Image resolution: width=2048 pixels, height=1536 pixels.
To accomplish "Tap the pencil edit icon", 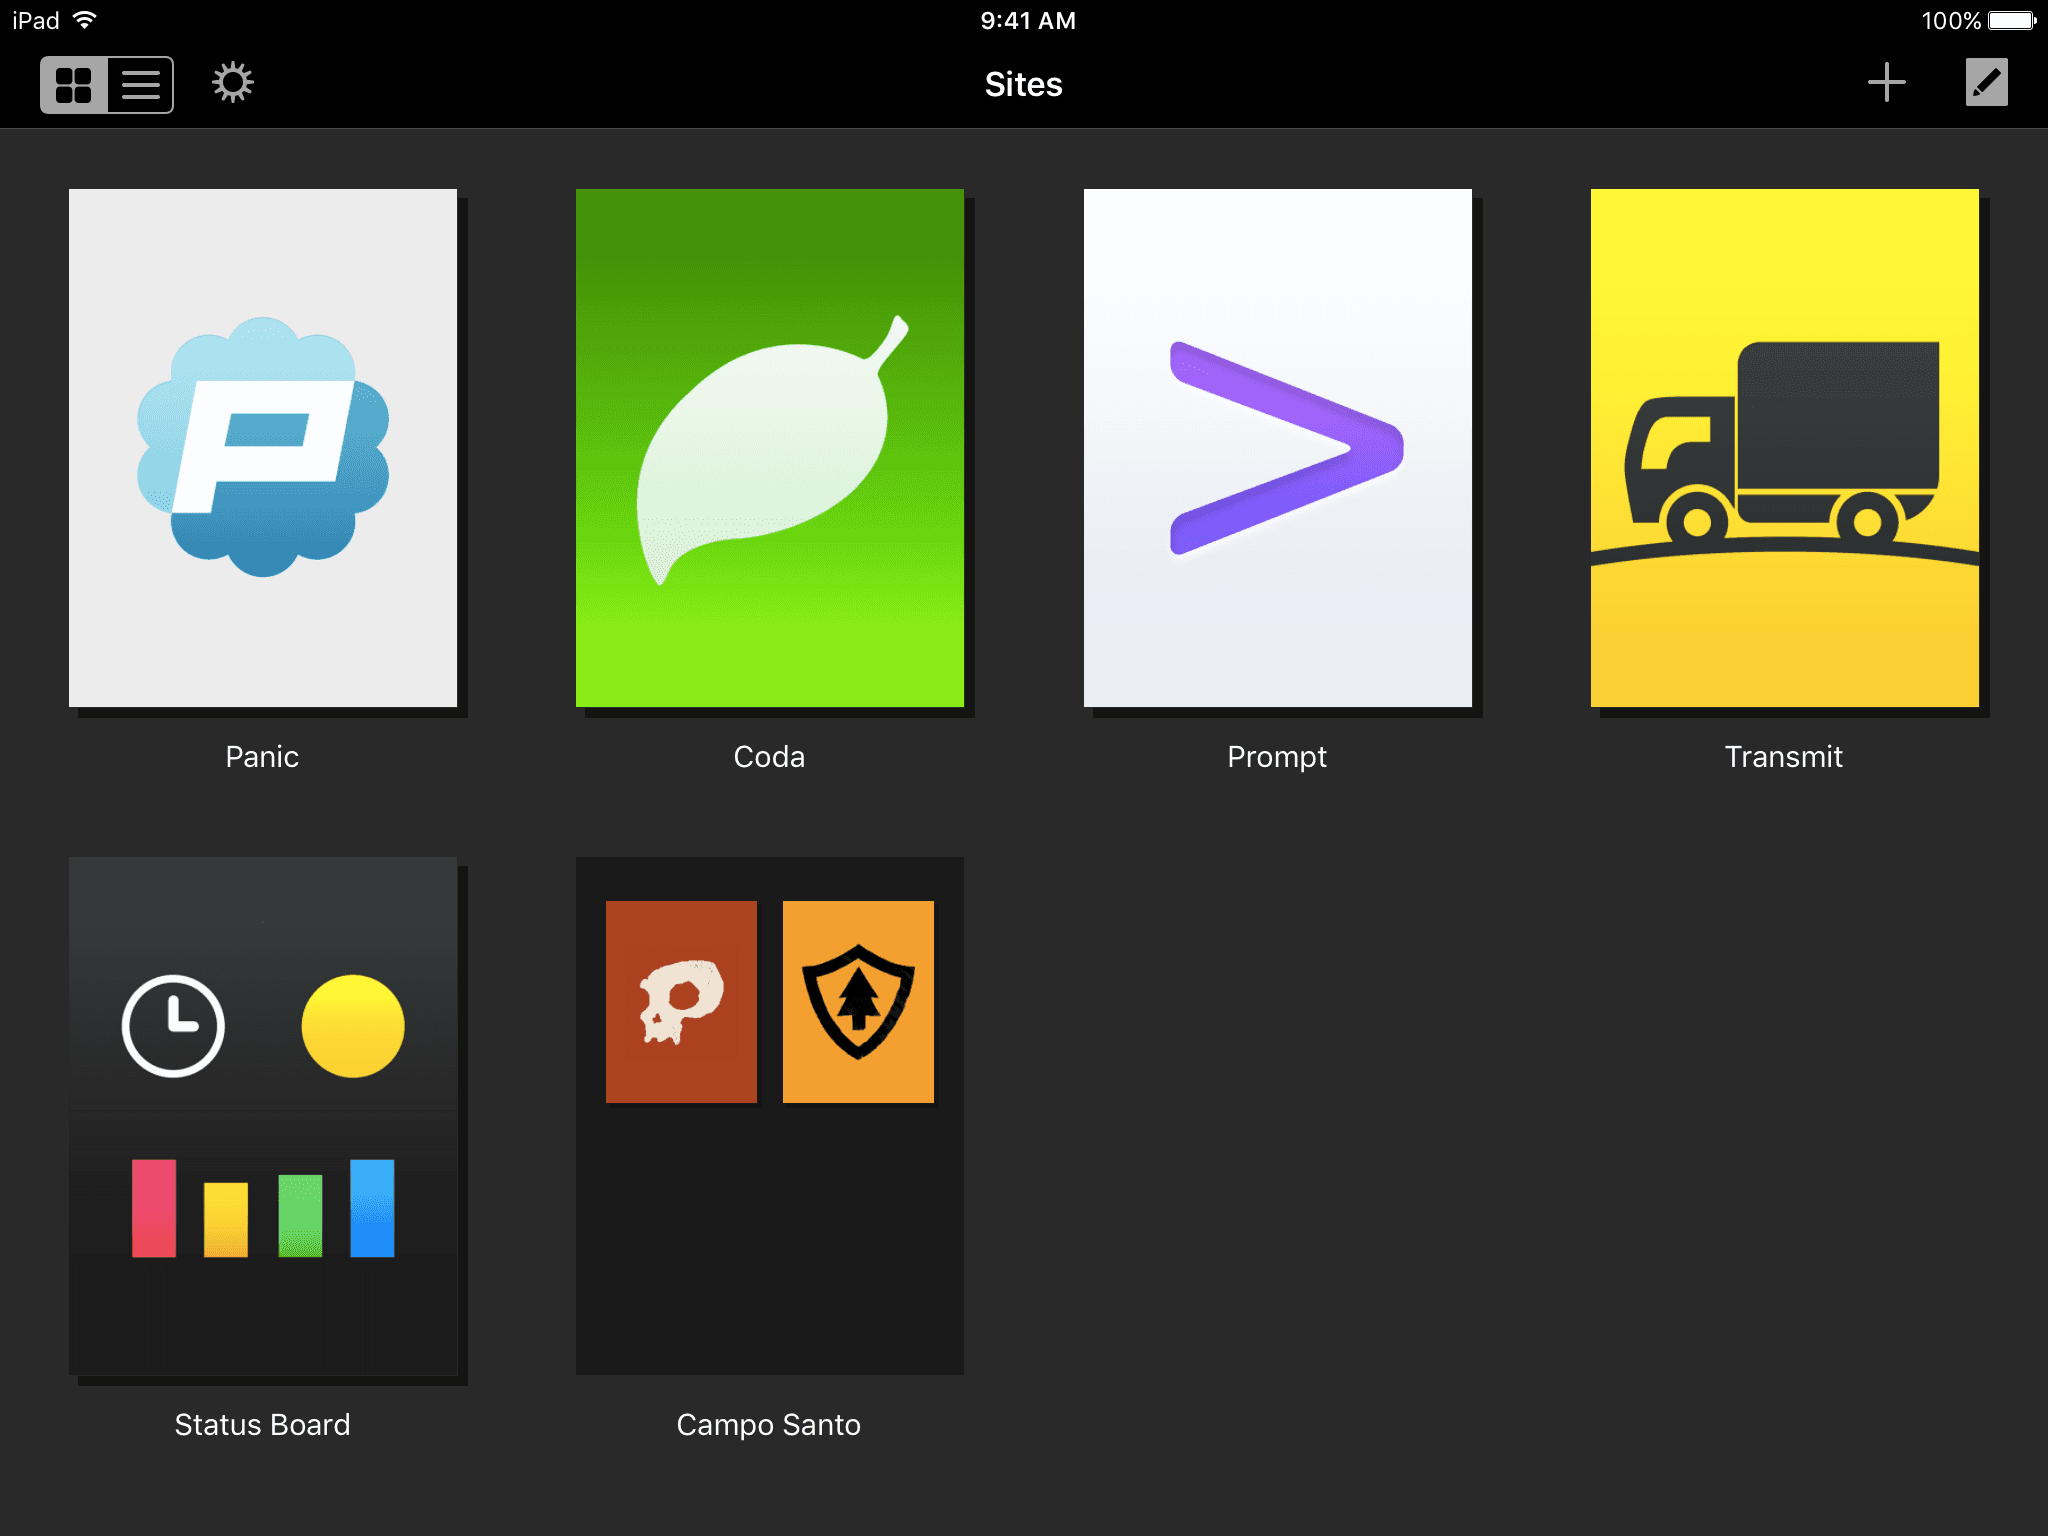I will click(x=1986, y=83).
